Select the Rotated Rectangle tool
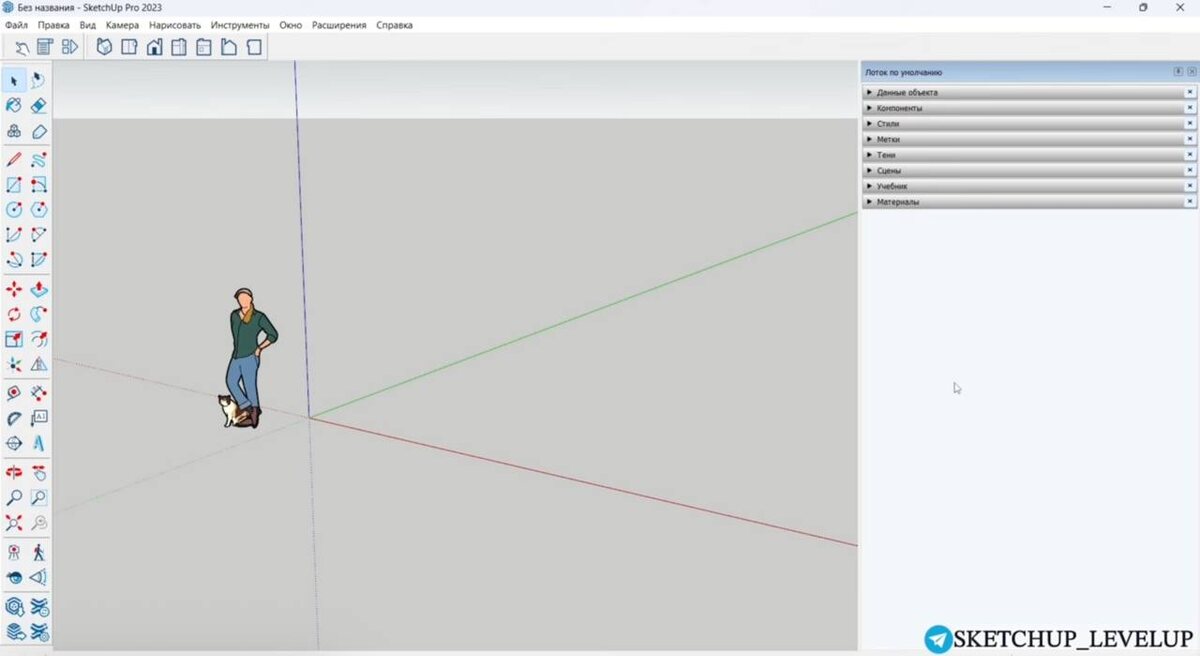 tap(38, 185)
